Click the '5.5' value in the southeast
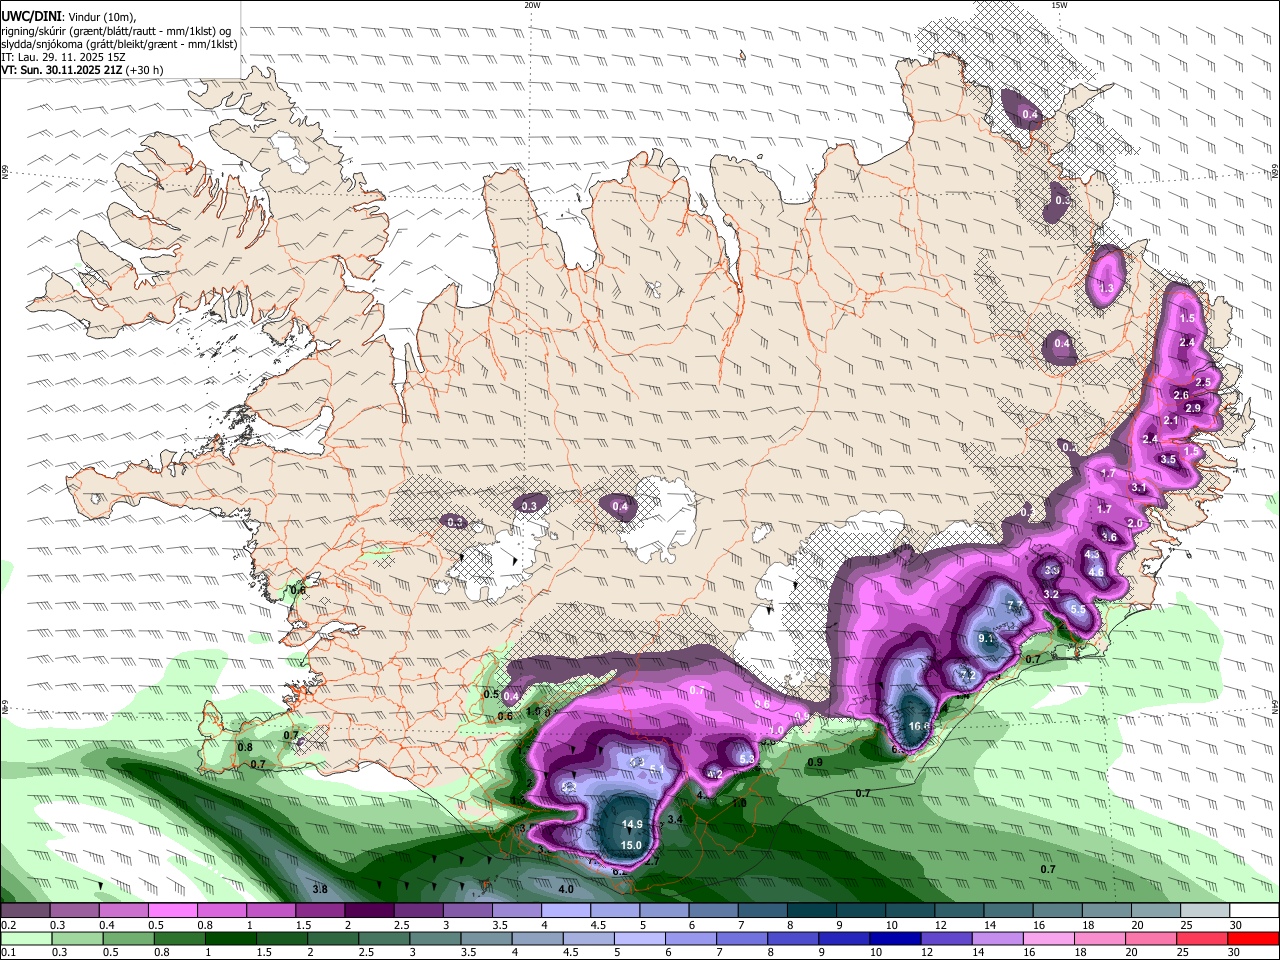Image resolution: width=1280 pixels, height=960 pixels. (1078, 609)
